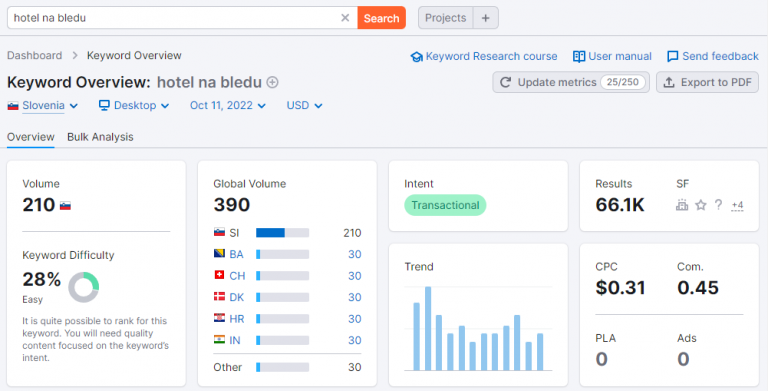Open the Slovenia country dropdown
The height and width of the screenshot is (391, 768).
[43, 105]
